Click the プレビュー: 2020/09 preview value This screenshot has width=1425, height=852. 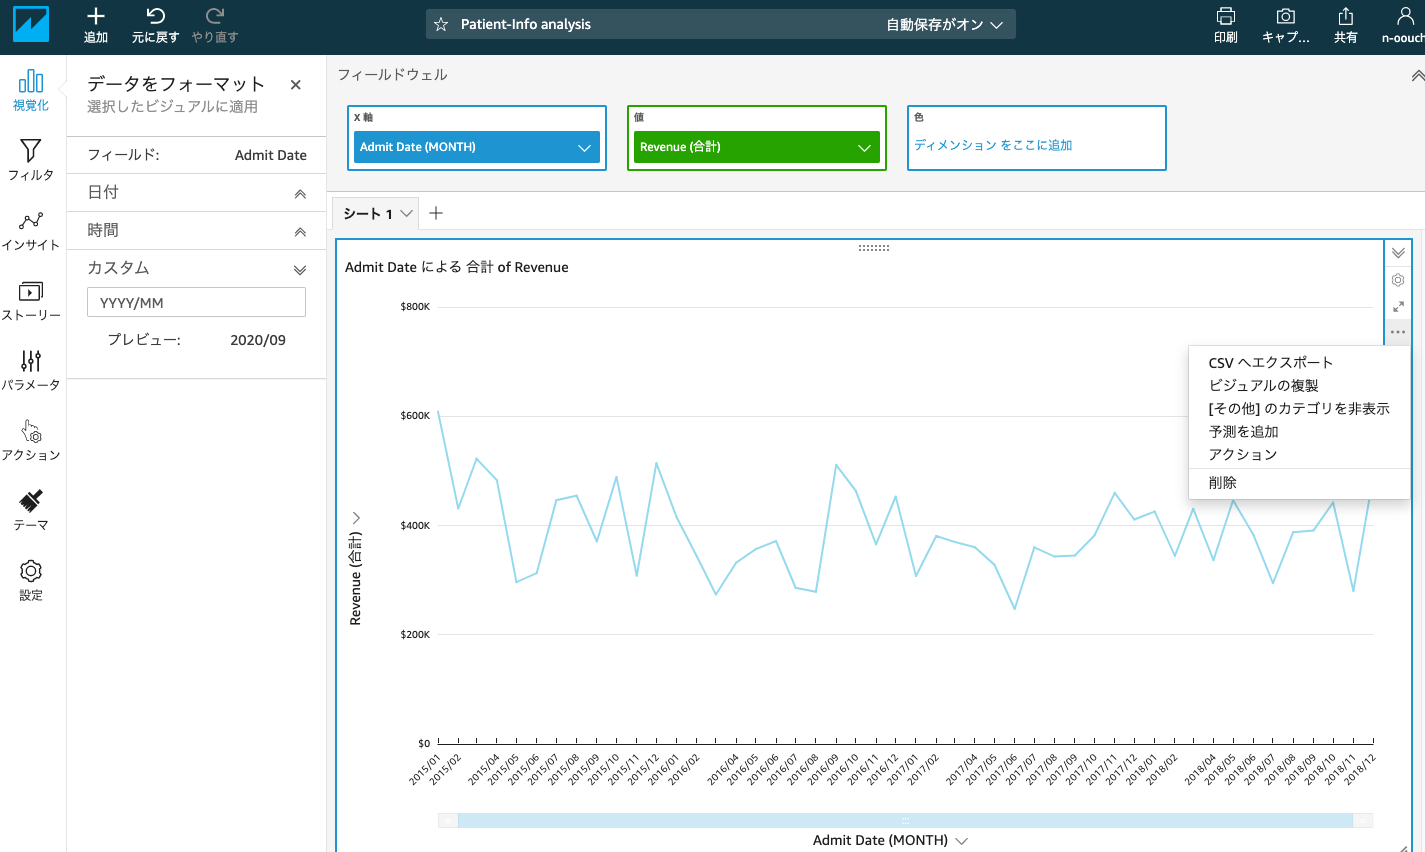(258, 340)
